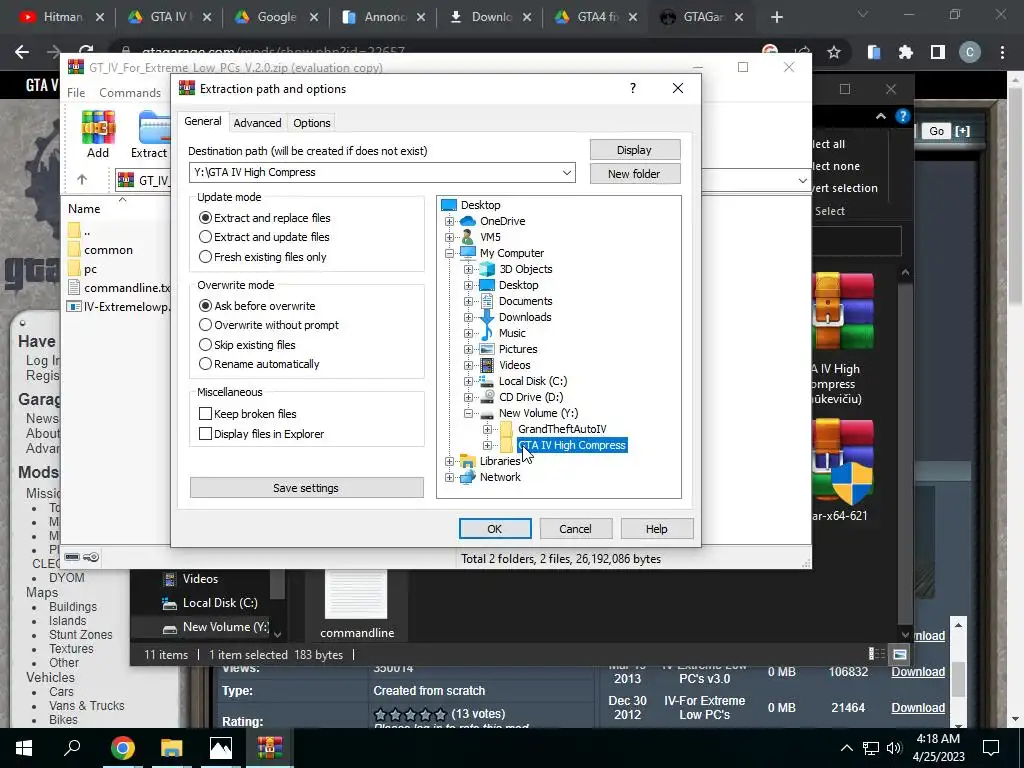Enable Keep broken files checkbox
This screenshot has width=1024, height=768.
tap(205, 413)
